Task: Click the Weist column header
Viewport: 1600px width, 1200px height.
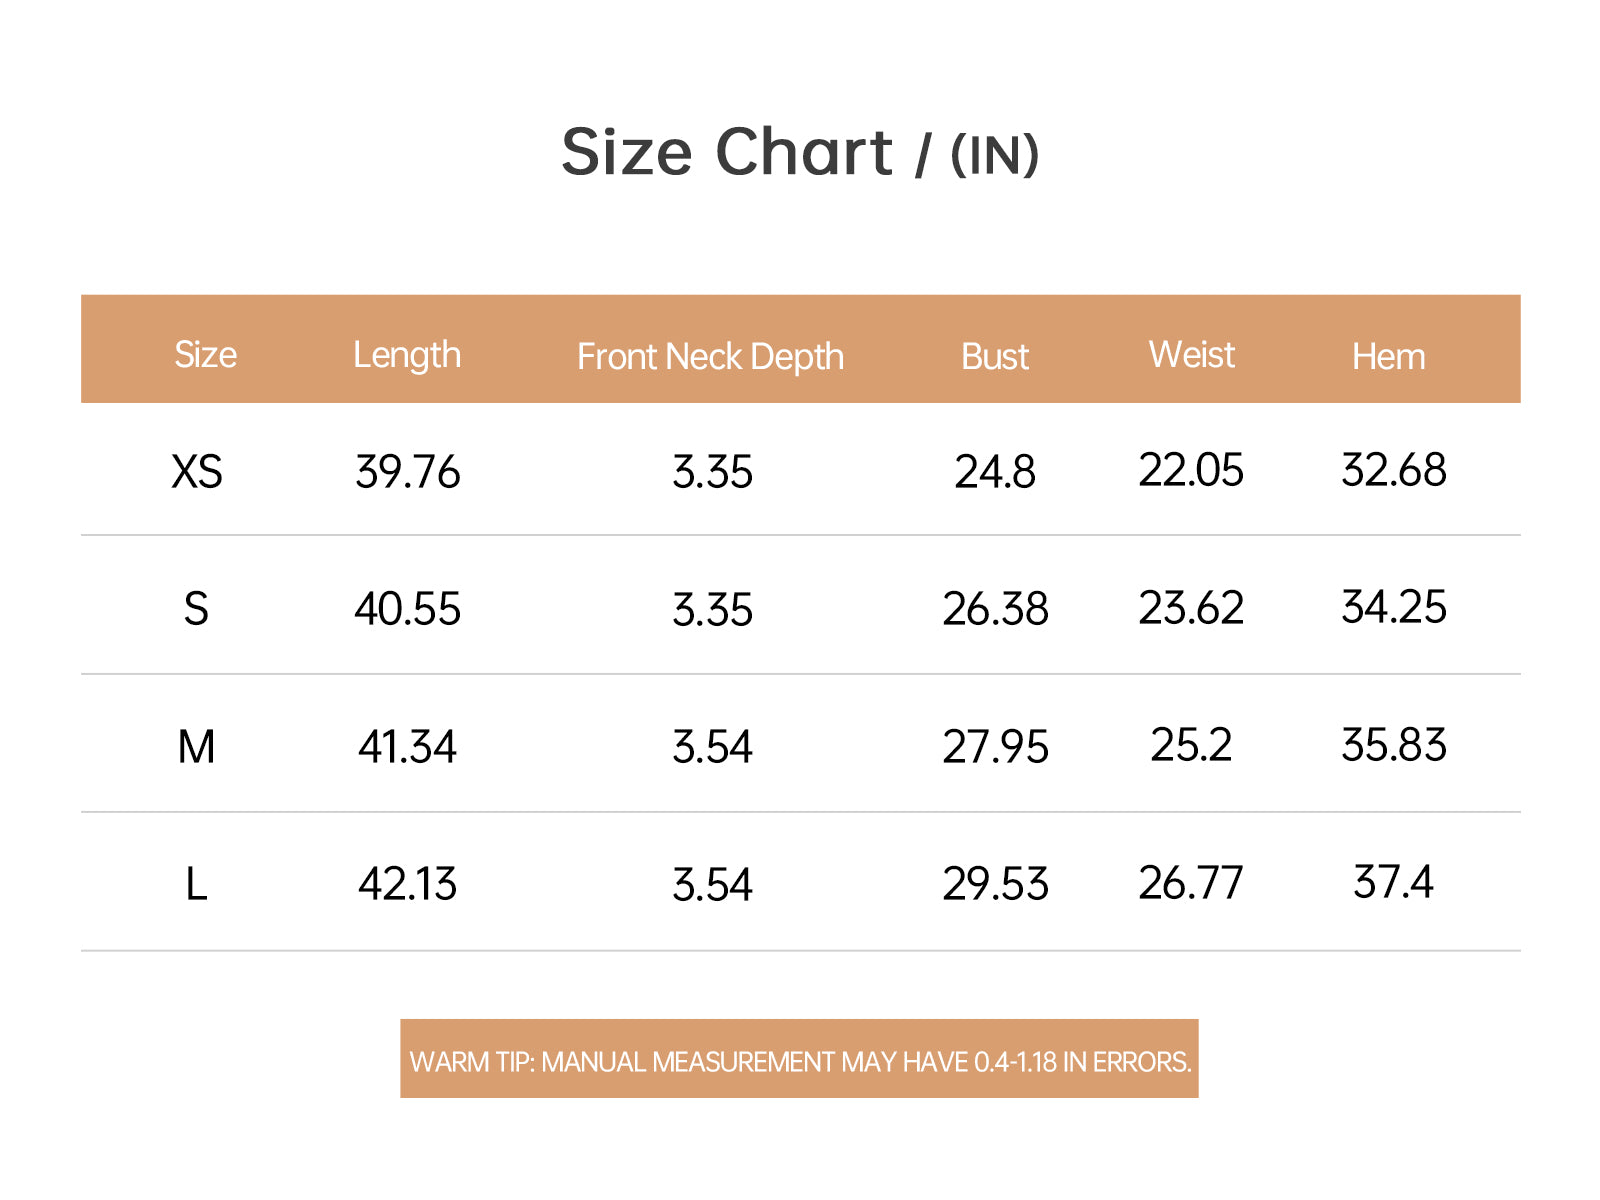Action: (1192, 354)
